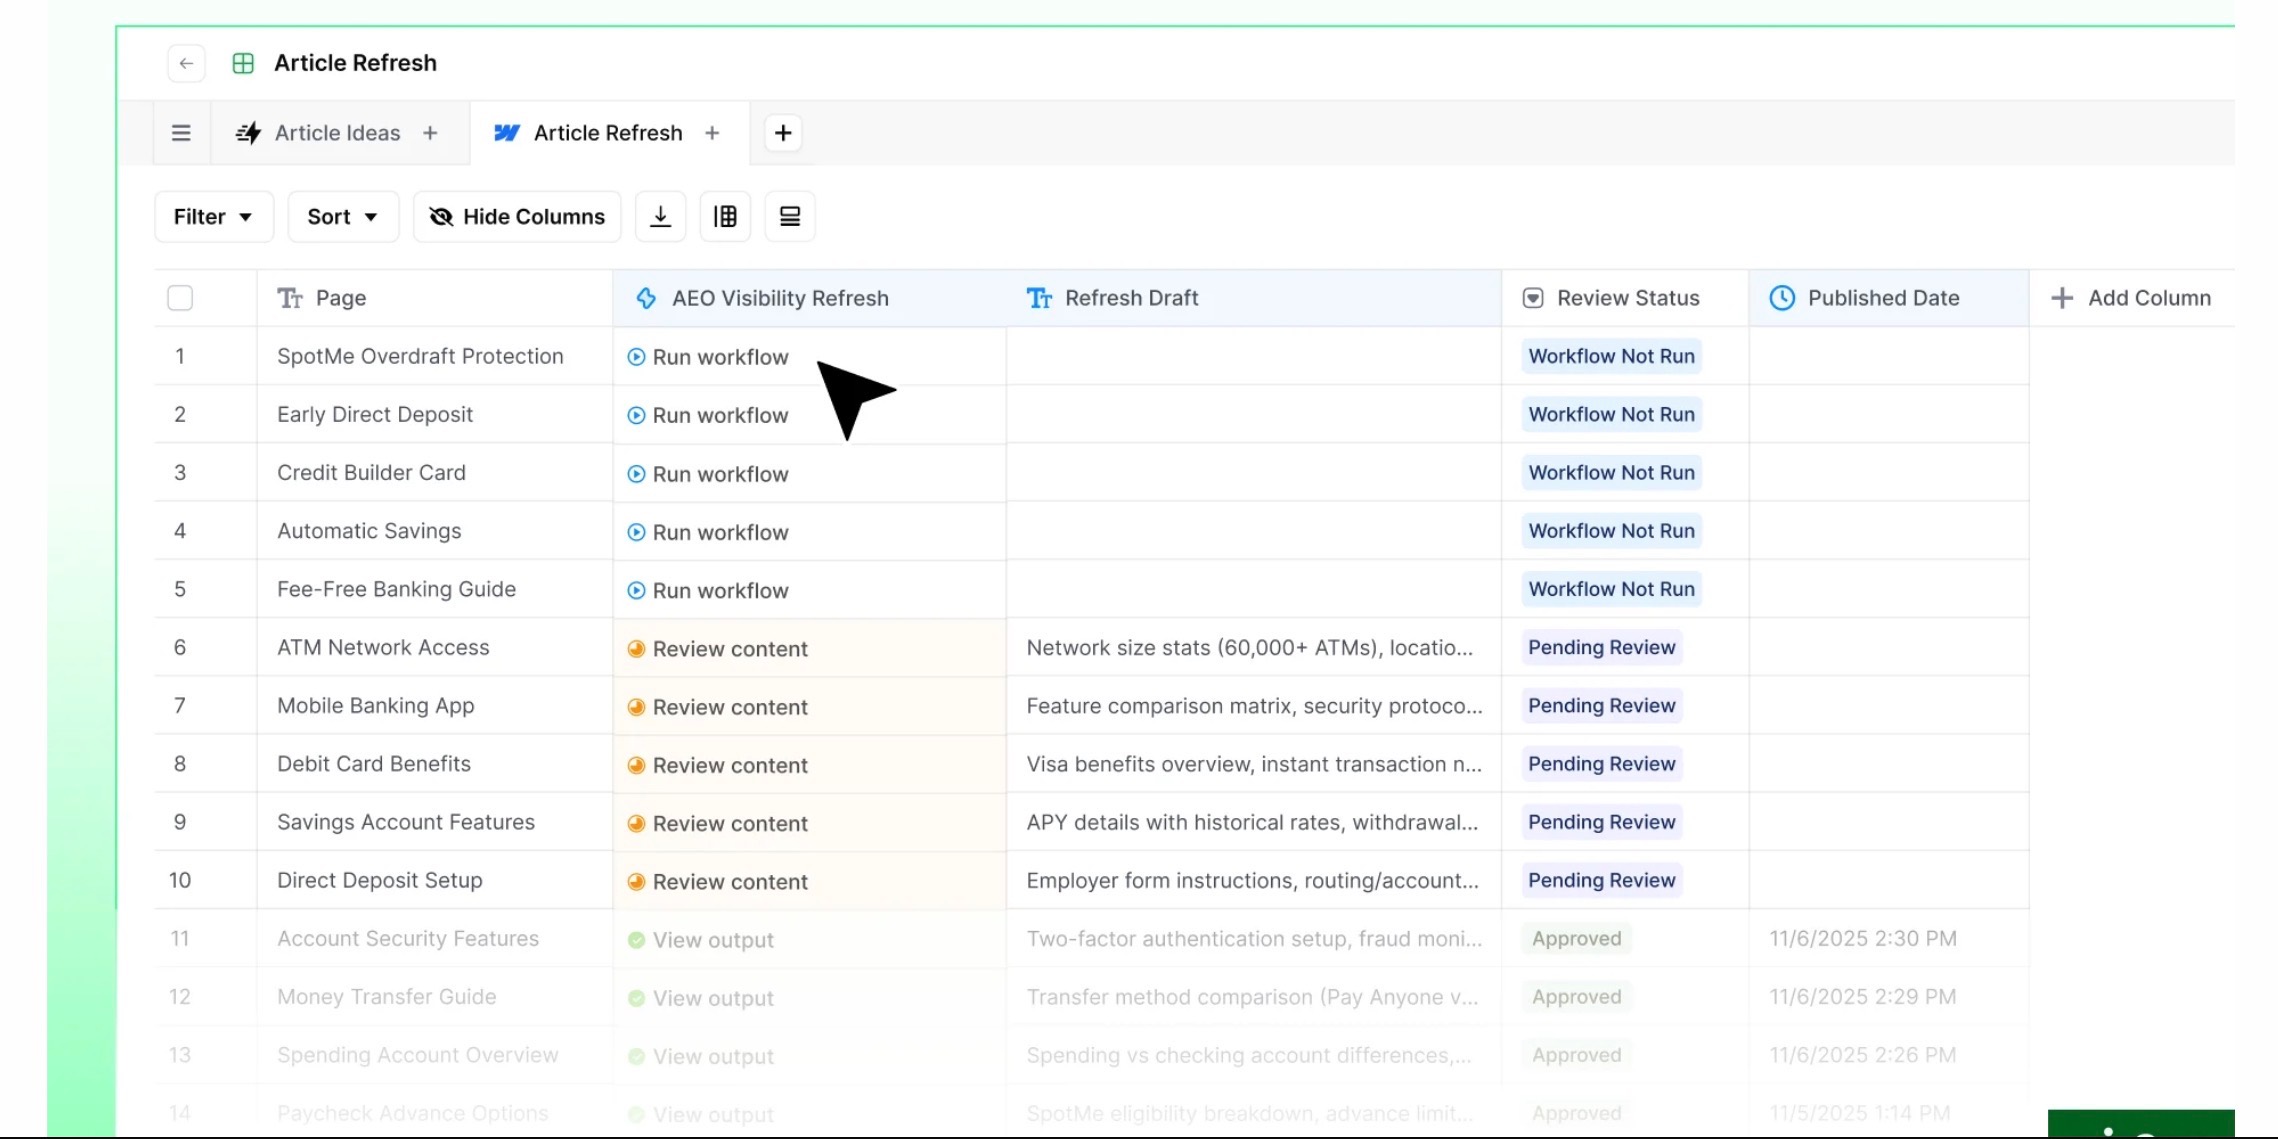Viewport: 2278px width, 1139px height.
Task: Select the Savings Account Features page cell
Action: point(435,822)
